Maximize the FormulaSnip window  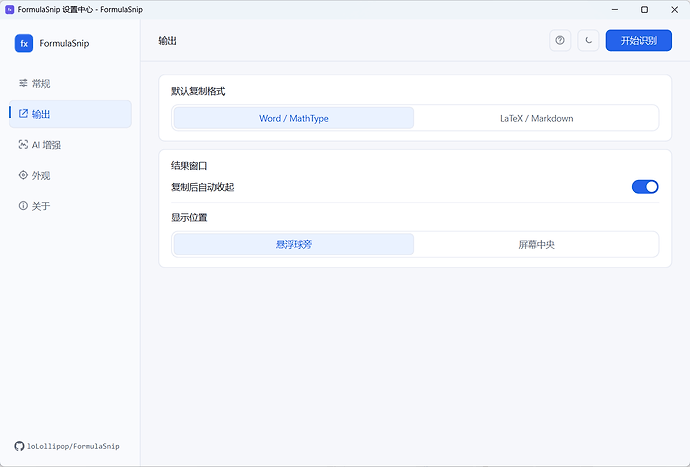click(645, 9)
